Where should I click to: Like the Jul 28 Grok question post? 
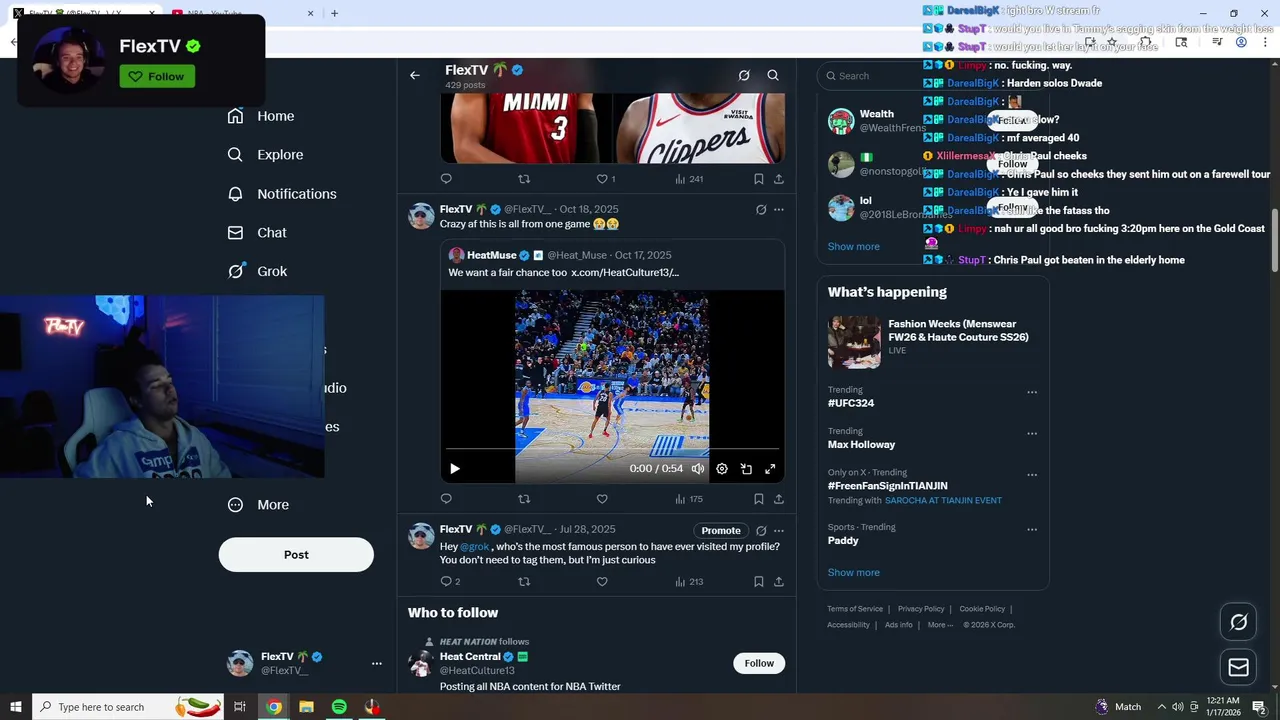click(602, 582)
